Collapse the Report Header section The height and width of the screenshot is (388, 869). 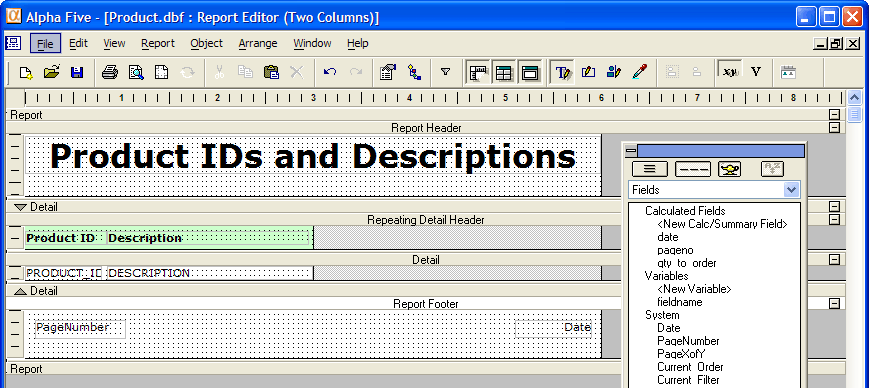834,127
